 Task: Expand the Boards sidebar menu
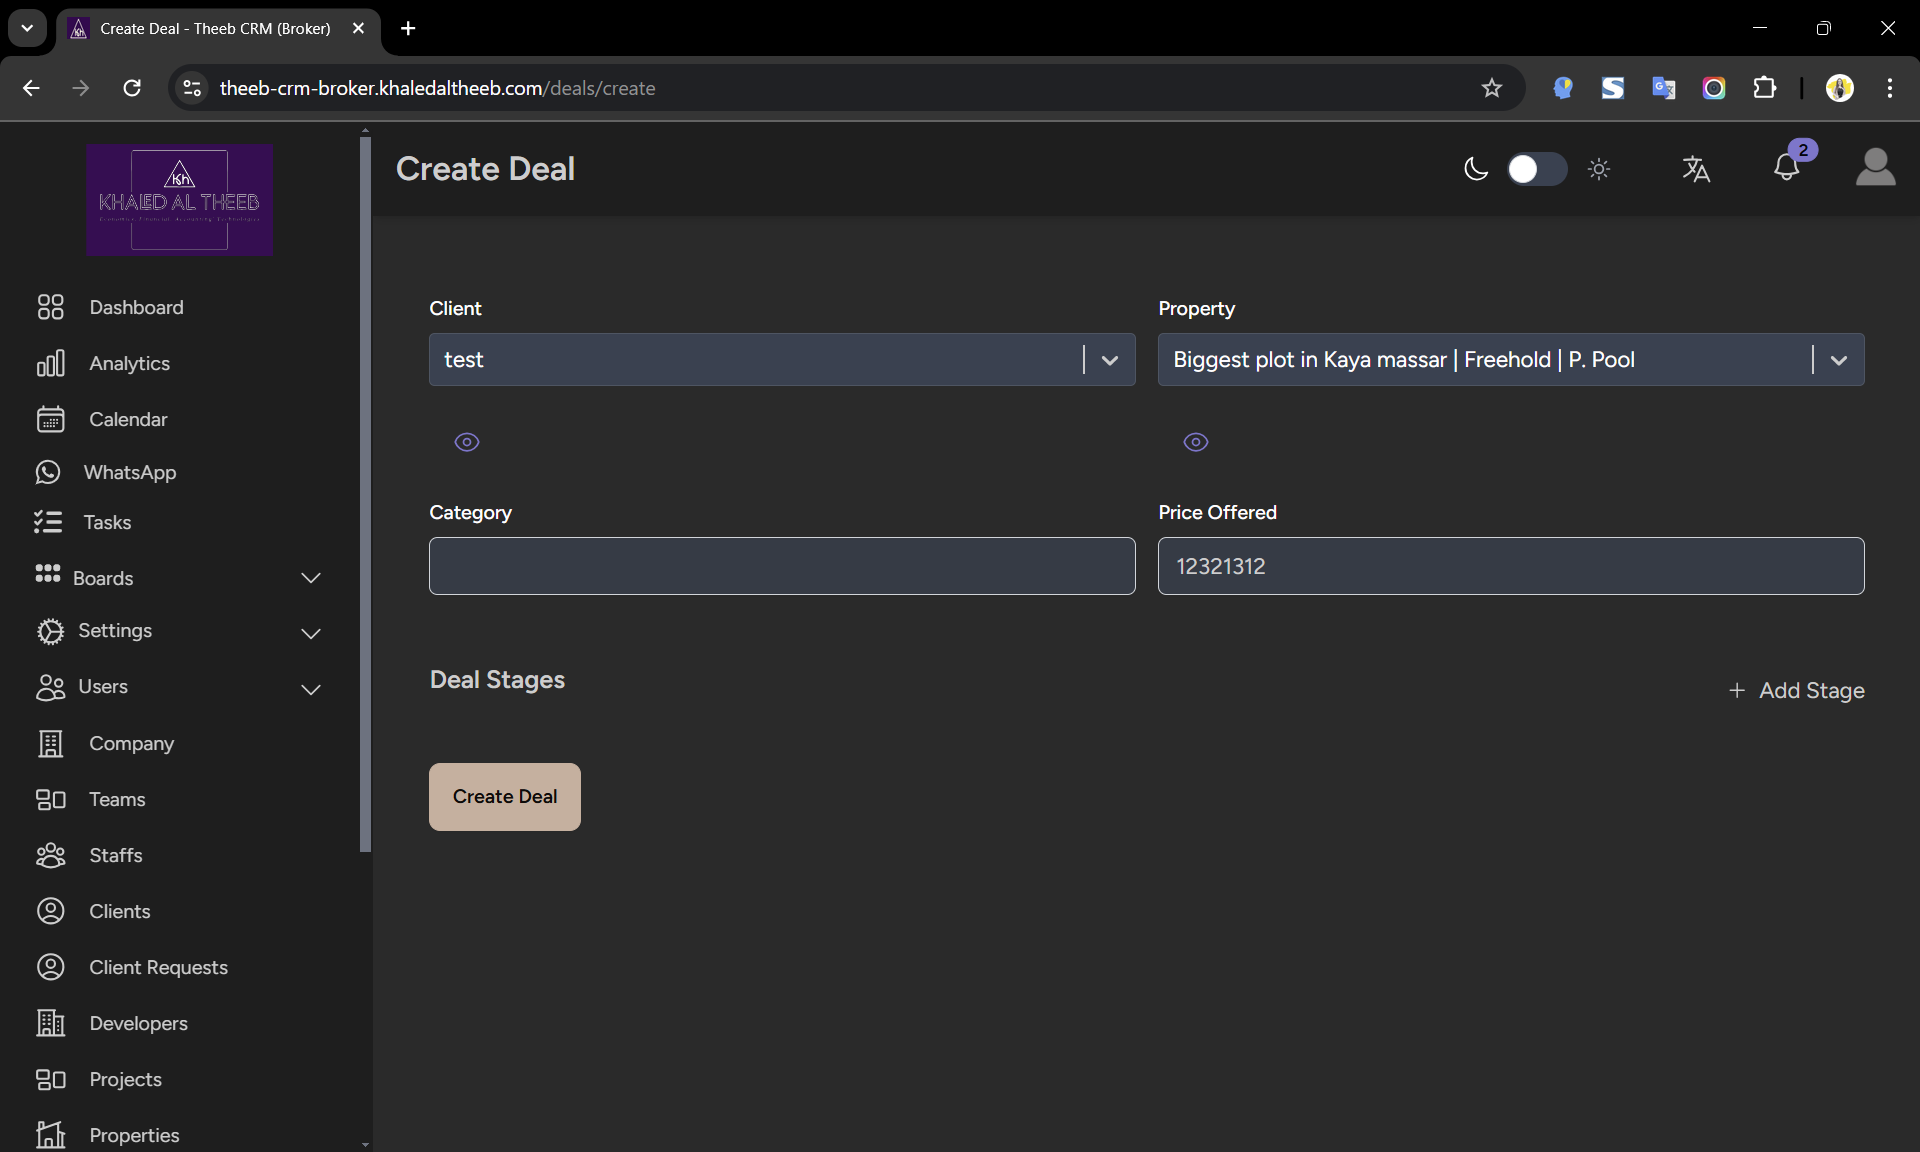point(311,578)
